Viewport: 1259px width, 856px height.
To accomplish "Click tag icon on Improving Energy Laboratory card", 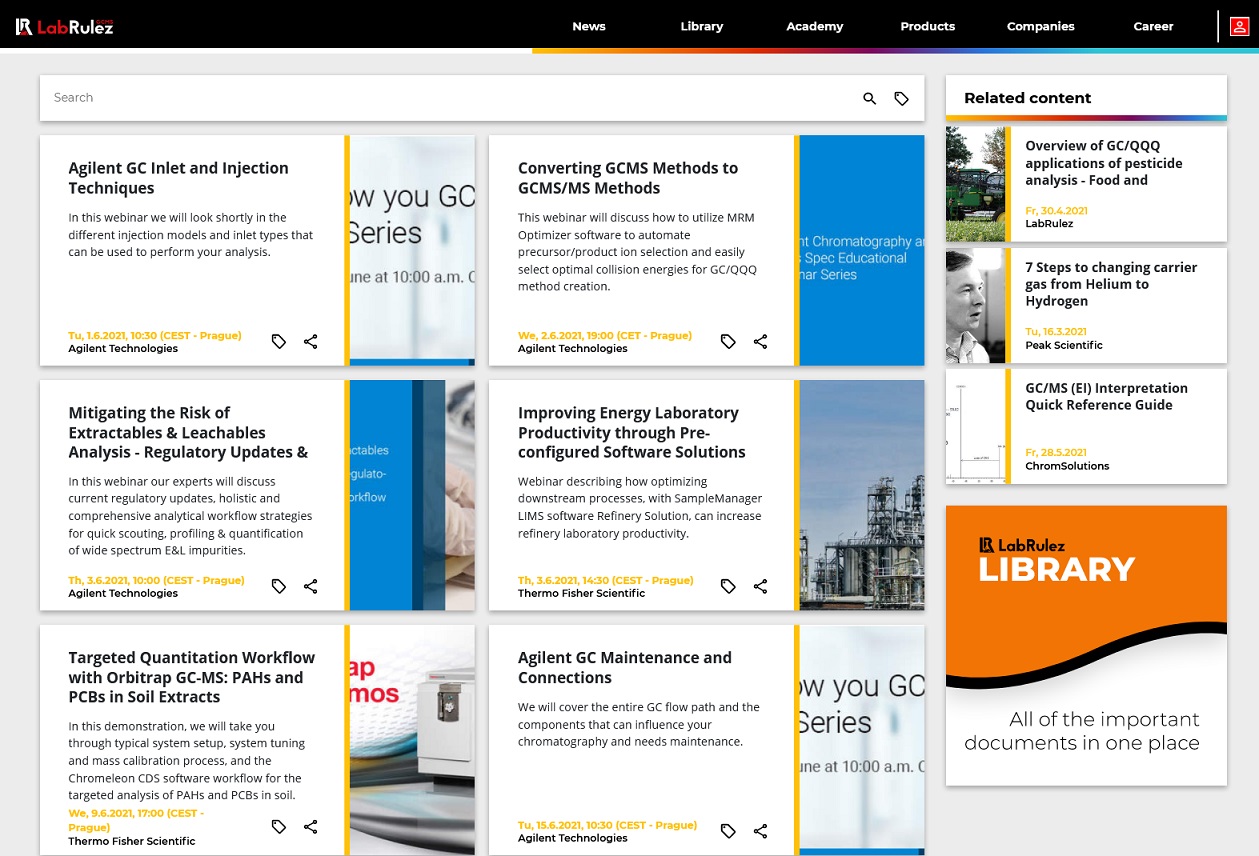I will (x=728, y=587).
